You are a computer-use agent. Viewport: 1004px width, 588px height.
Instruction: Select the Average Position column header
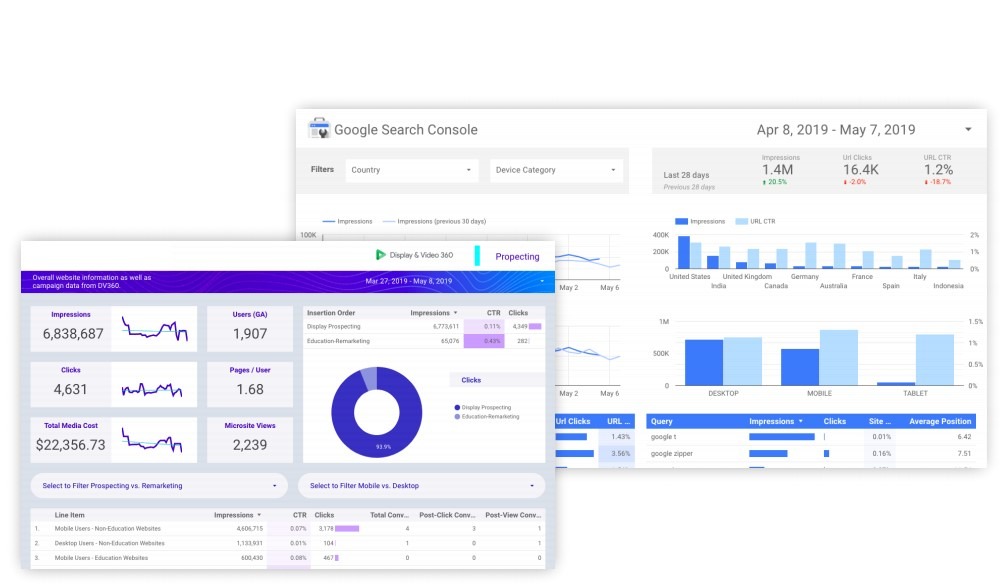(940, 421)
